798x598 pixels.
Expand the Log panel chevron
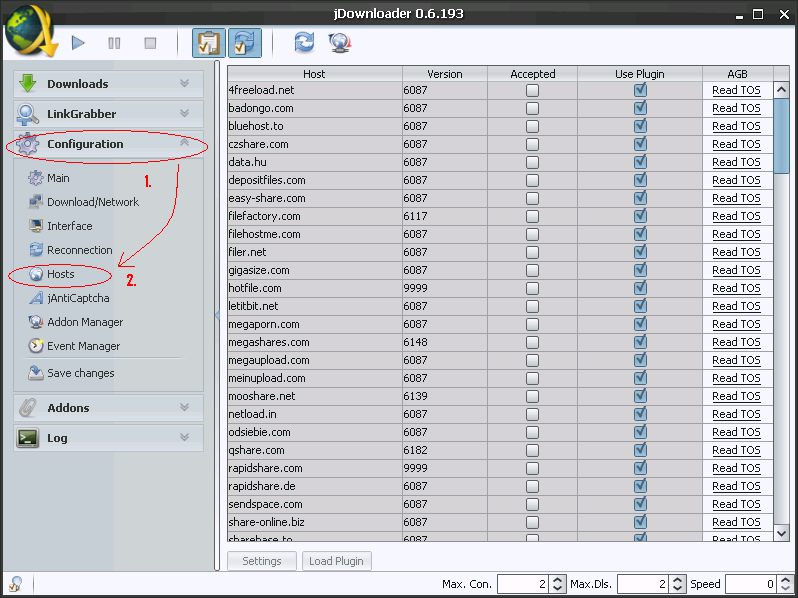pos(184,437)
